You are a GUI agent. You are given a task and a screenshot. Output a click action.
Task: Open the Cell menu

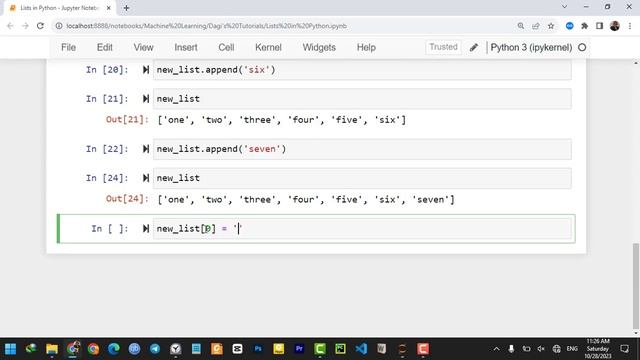[x=226, y=47]
